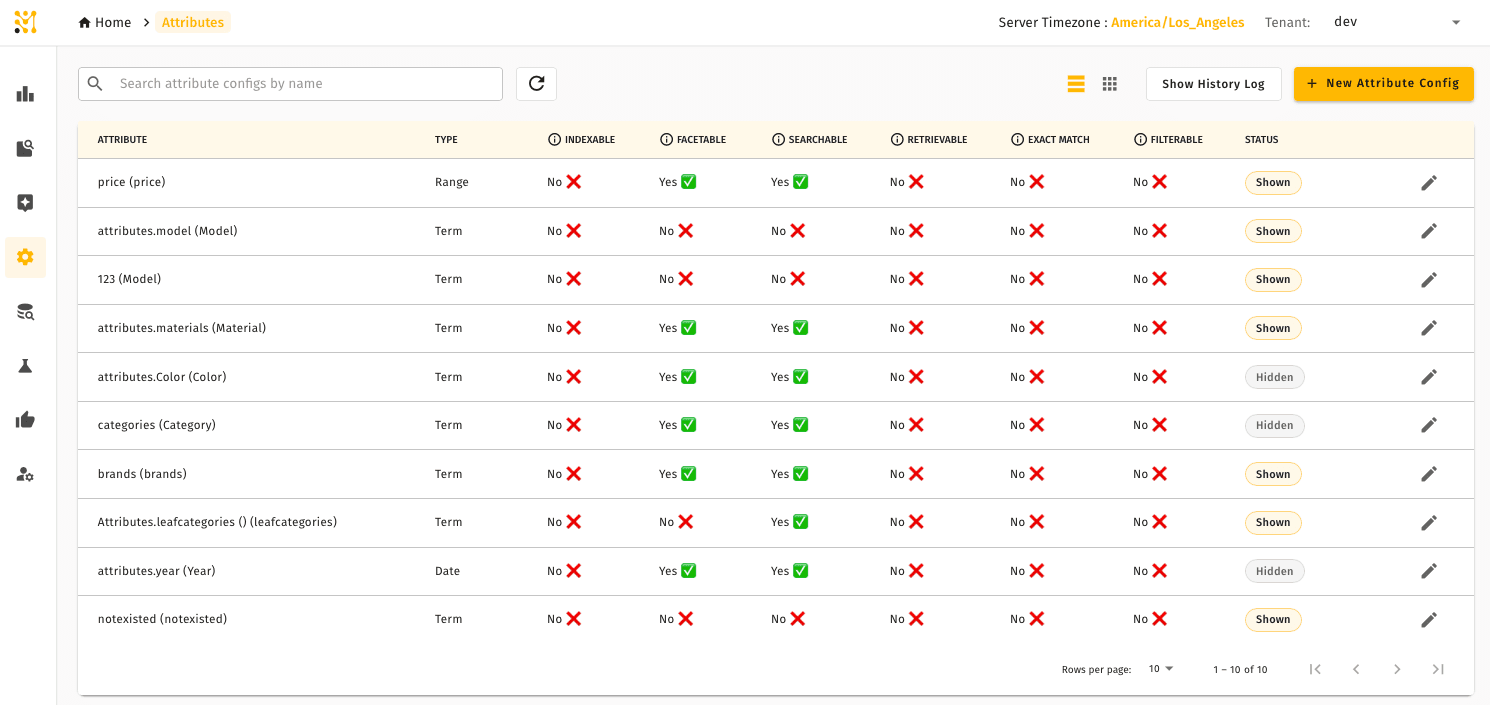
Task: Click the STATUS column header
Action: [x=1261, y=140]
